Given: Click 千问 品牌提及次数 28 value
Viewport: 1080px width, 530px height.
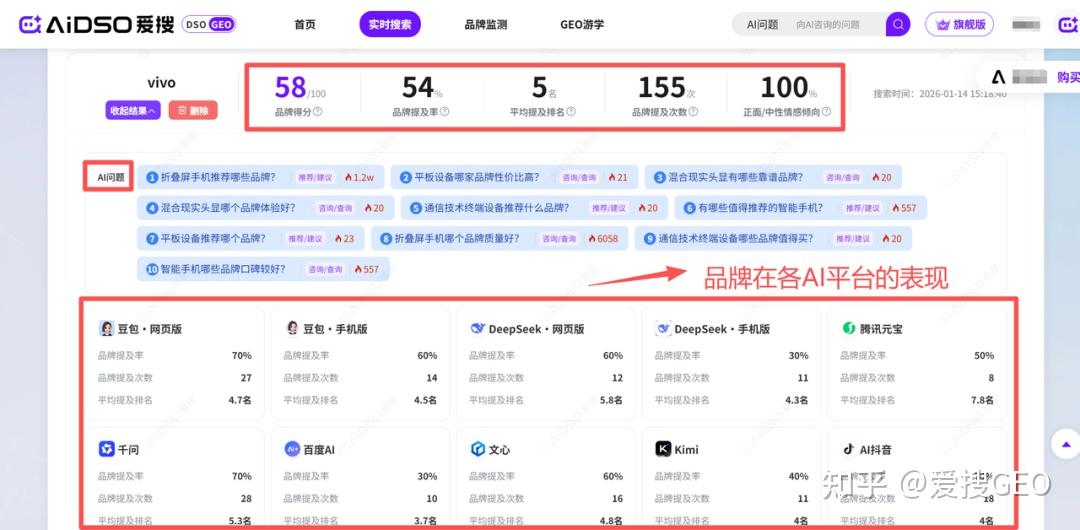Looking at the screenshot, I should click(x=246, y=498).
